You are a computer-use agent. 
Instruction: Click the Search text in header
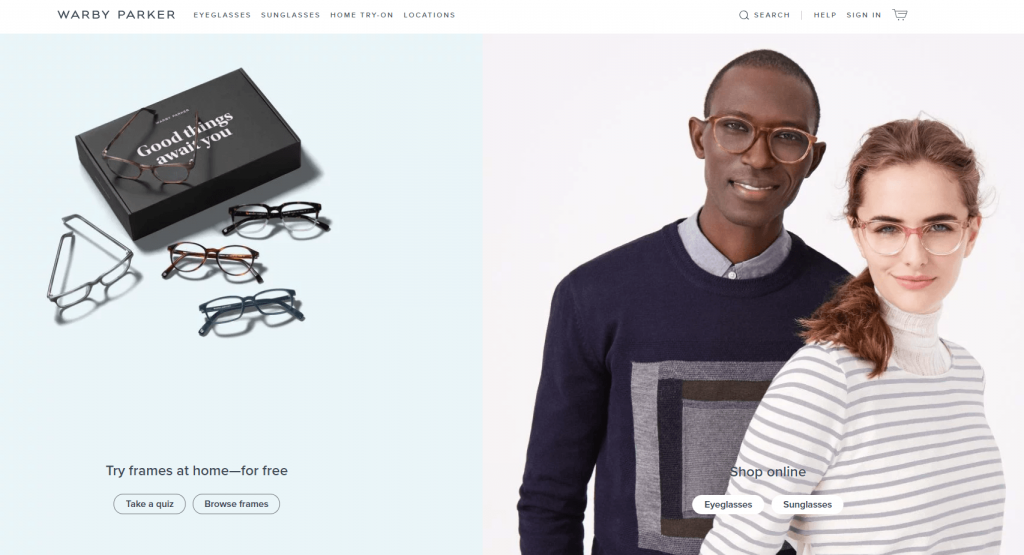tap(772, 15)
